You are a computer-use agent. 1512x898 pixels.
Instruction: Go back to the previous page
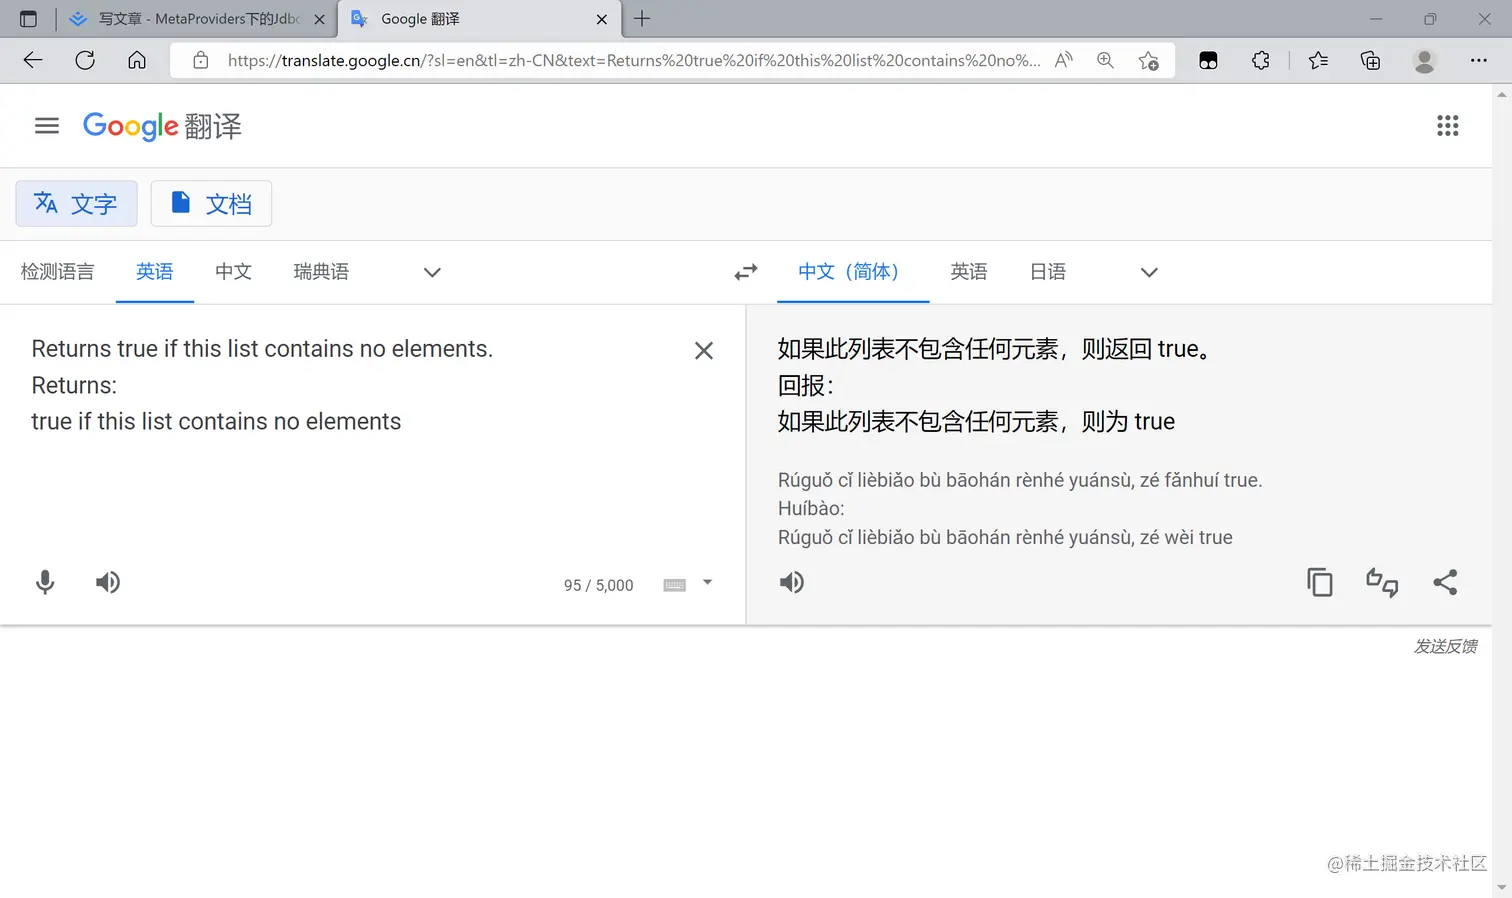(33, 60)
